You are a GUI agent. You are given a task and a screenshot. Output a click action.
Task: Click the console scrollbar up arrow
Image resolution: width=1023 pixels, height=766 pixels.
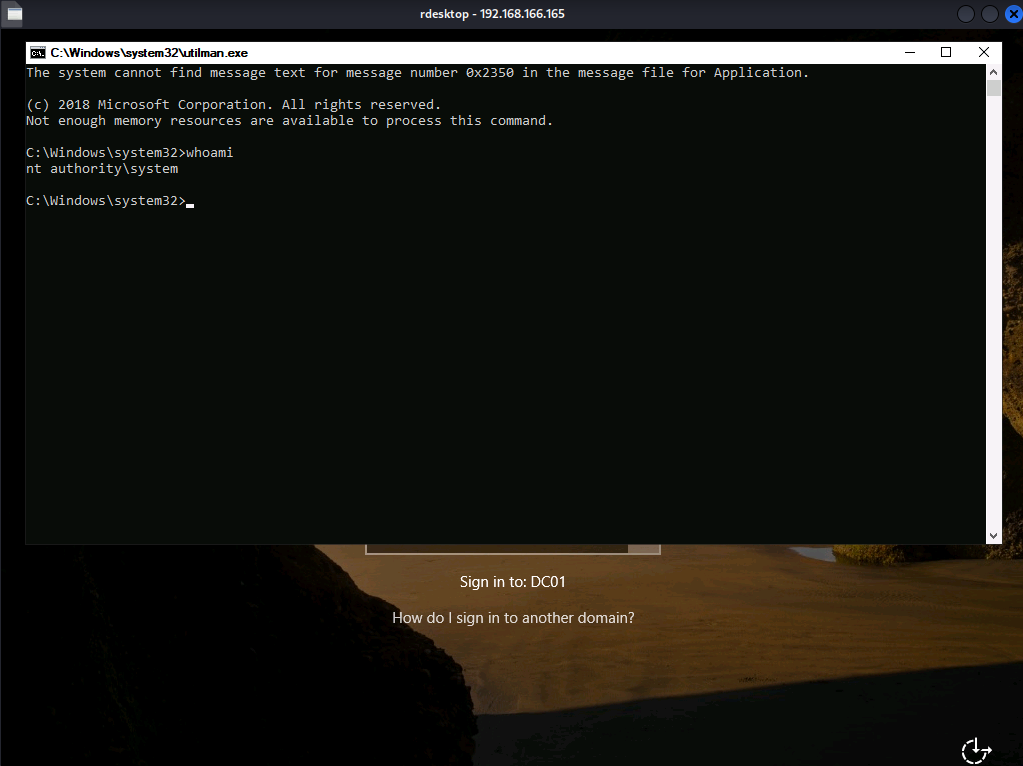[993, 72]
